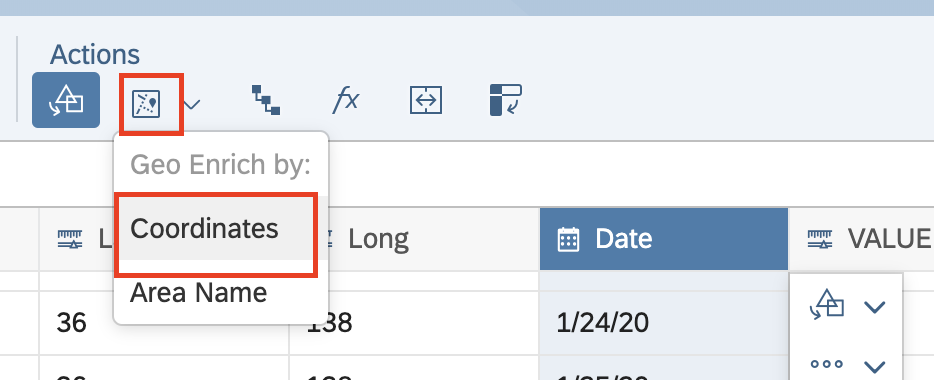Click the transform icon in Date column popup
934x380 pixels.
coord(827,306)
